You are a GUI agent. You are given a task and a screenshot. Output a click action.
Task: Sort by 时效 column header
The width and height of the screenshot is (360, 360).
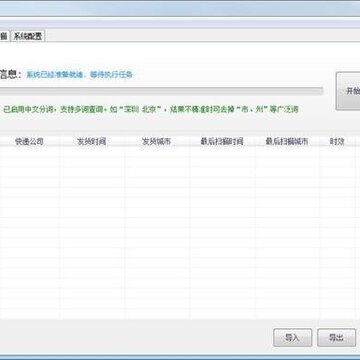click(337, 141)
